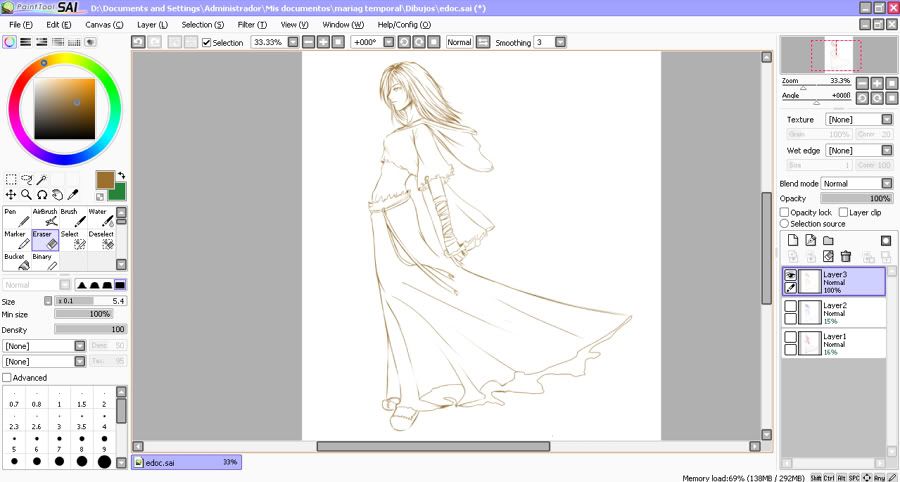Tick the Advanced brush settings checkbox
900x482 pixels.
(7, 378)
